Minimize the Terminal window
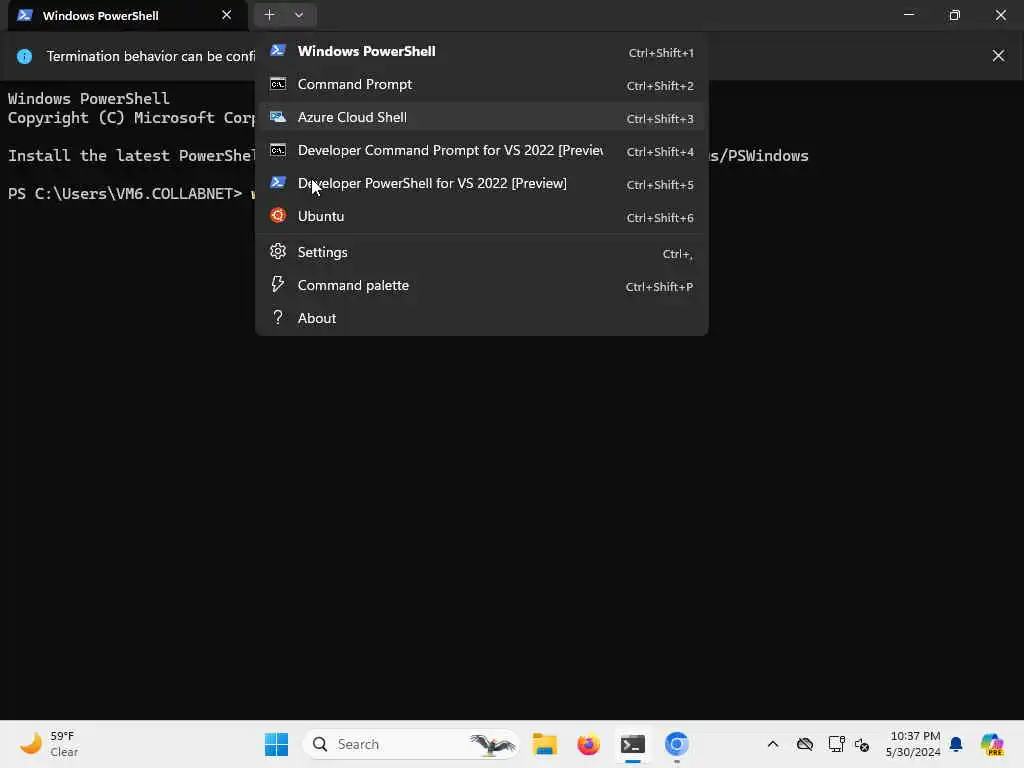Image resolution: width=1024 pixels, height=768 pixels. (x=908, y=14)
